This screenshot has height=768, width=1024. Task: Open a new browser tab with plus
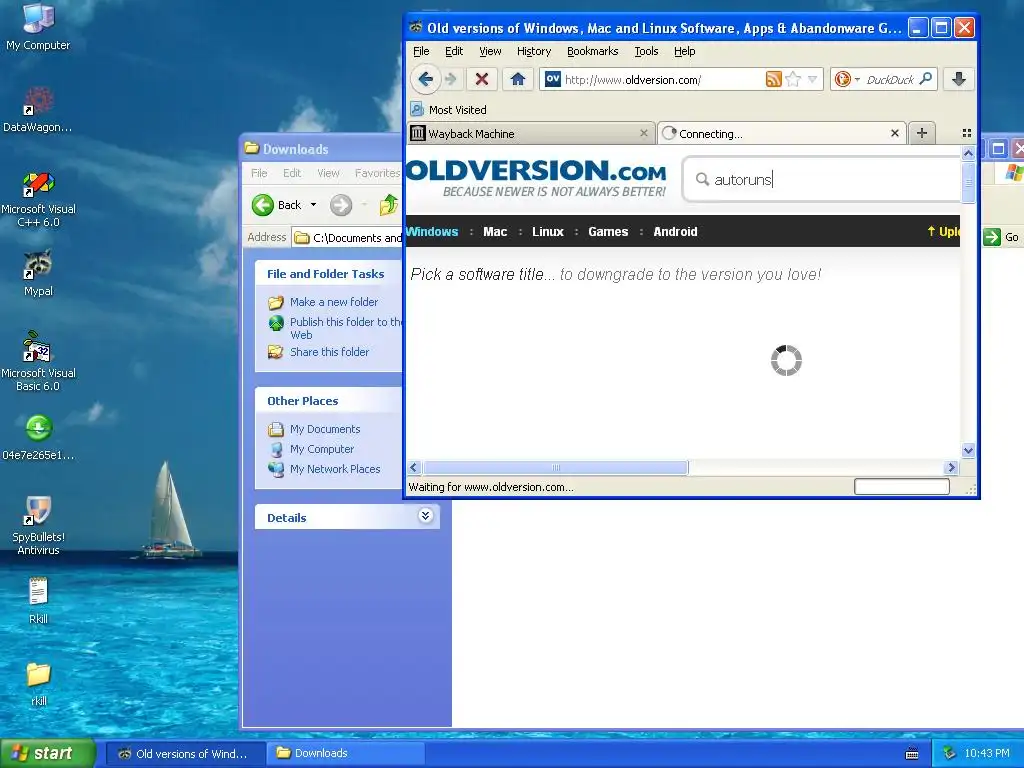tap(921, 133)
